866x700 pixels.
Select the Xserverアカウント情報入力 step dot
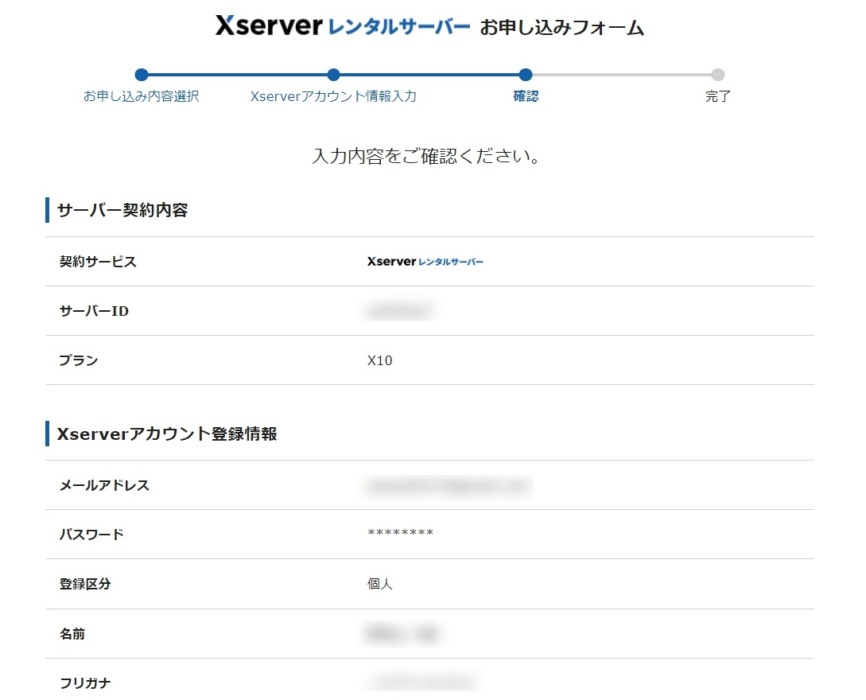tap(333, 75)
